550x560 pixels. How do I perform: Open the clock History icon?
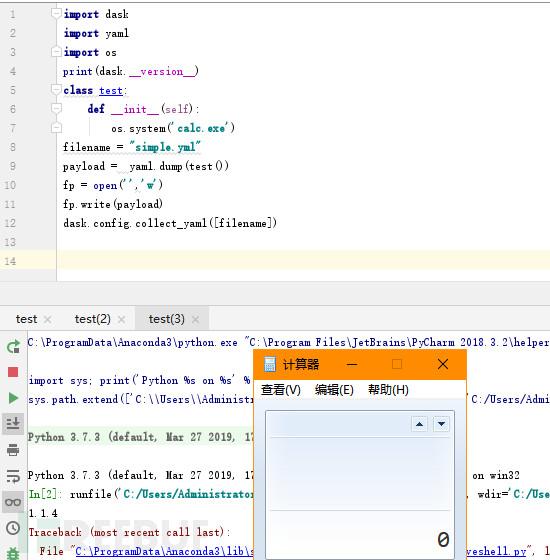(13, 528)
